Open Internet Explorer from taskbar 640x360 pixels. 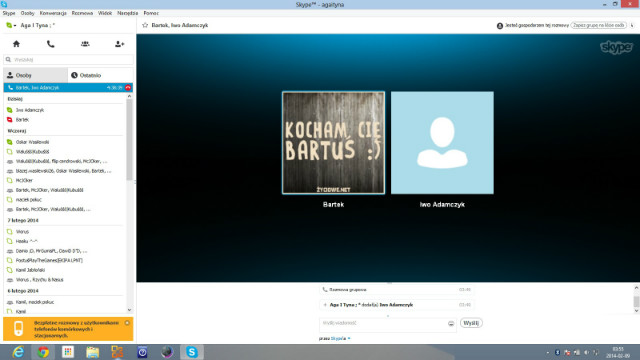pyautogui.click(x=18, y=352)
